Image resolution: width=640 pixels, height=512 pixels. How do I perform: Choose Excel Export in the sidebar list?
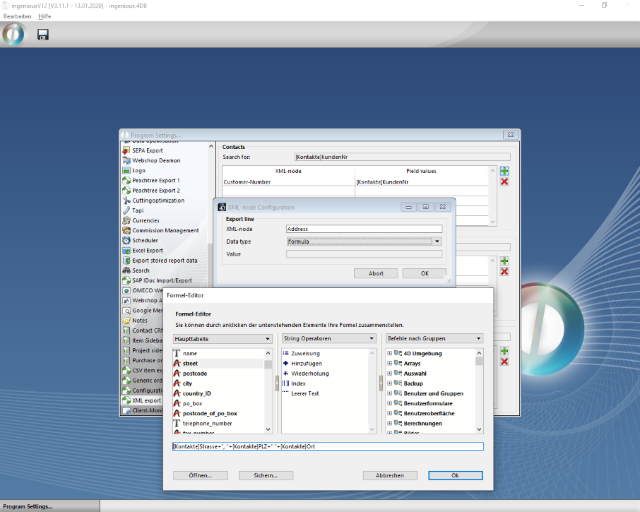(149, 250)
